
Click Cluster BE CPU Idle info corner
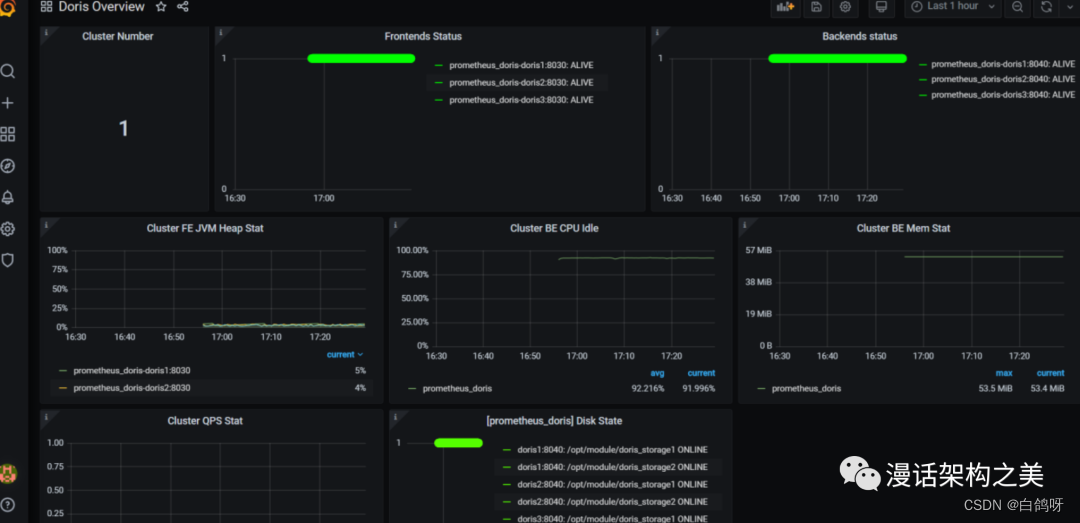tap(395, 223)
